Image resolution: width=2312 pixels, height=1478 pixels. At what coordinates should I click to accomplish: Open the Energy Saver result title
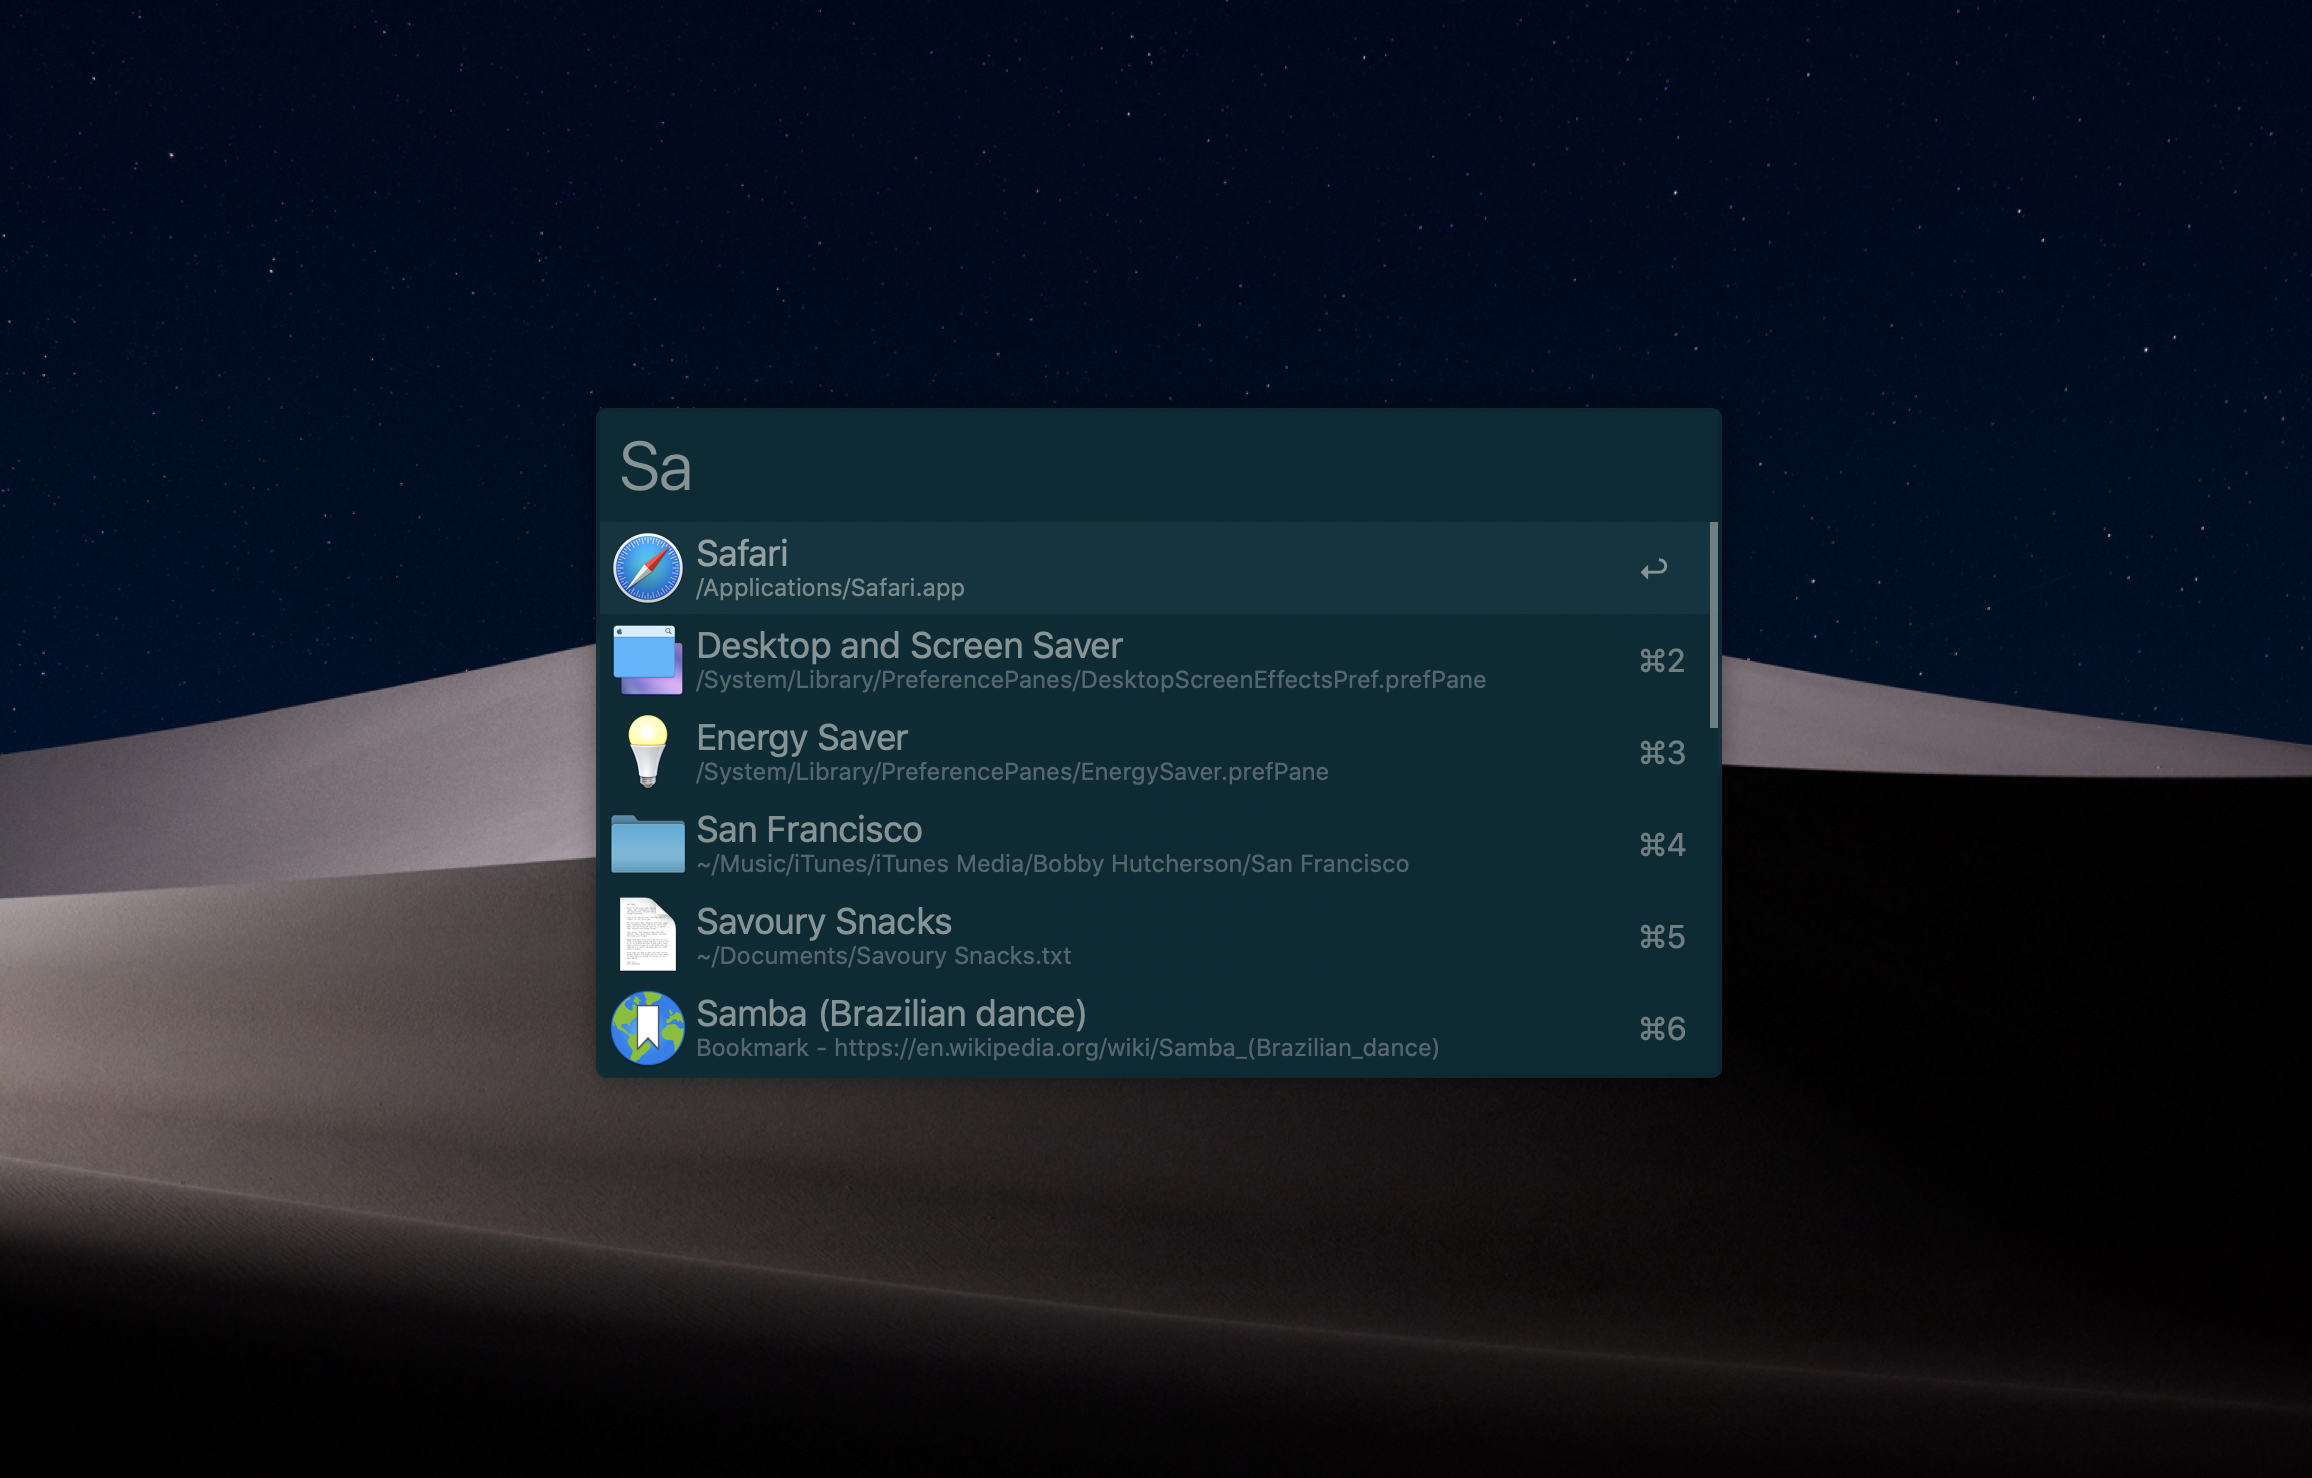coord(801,737)
